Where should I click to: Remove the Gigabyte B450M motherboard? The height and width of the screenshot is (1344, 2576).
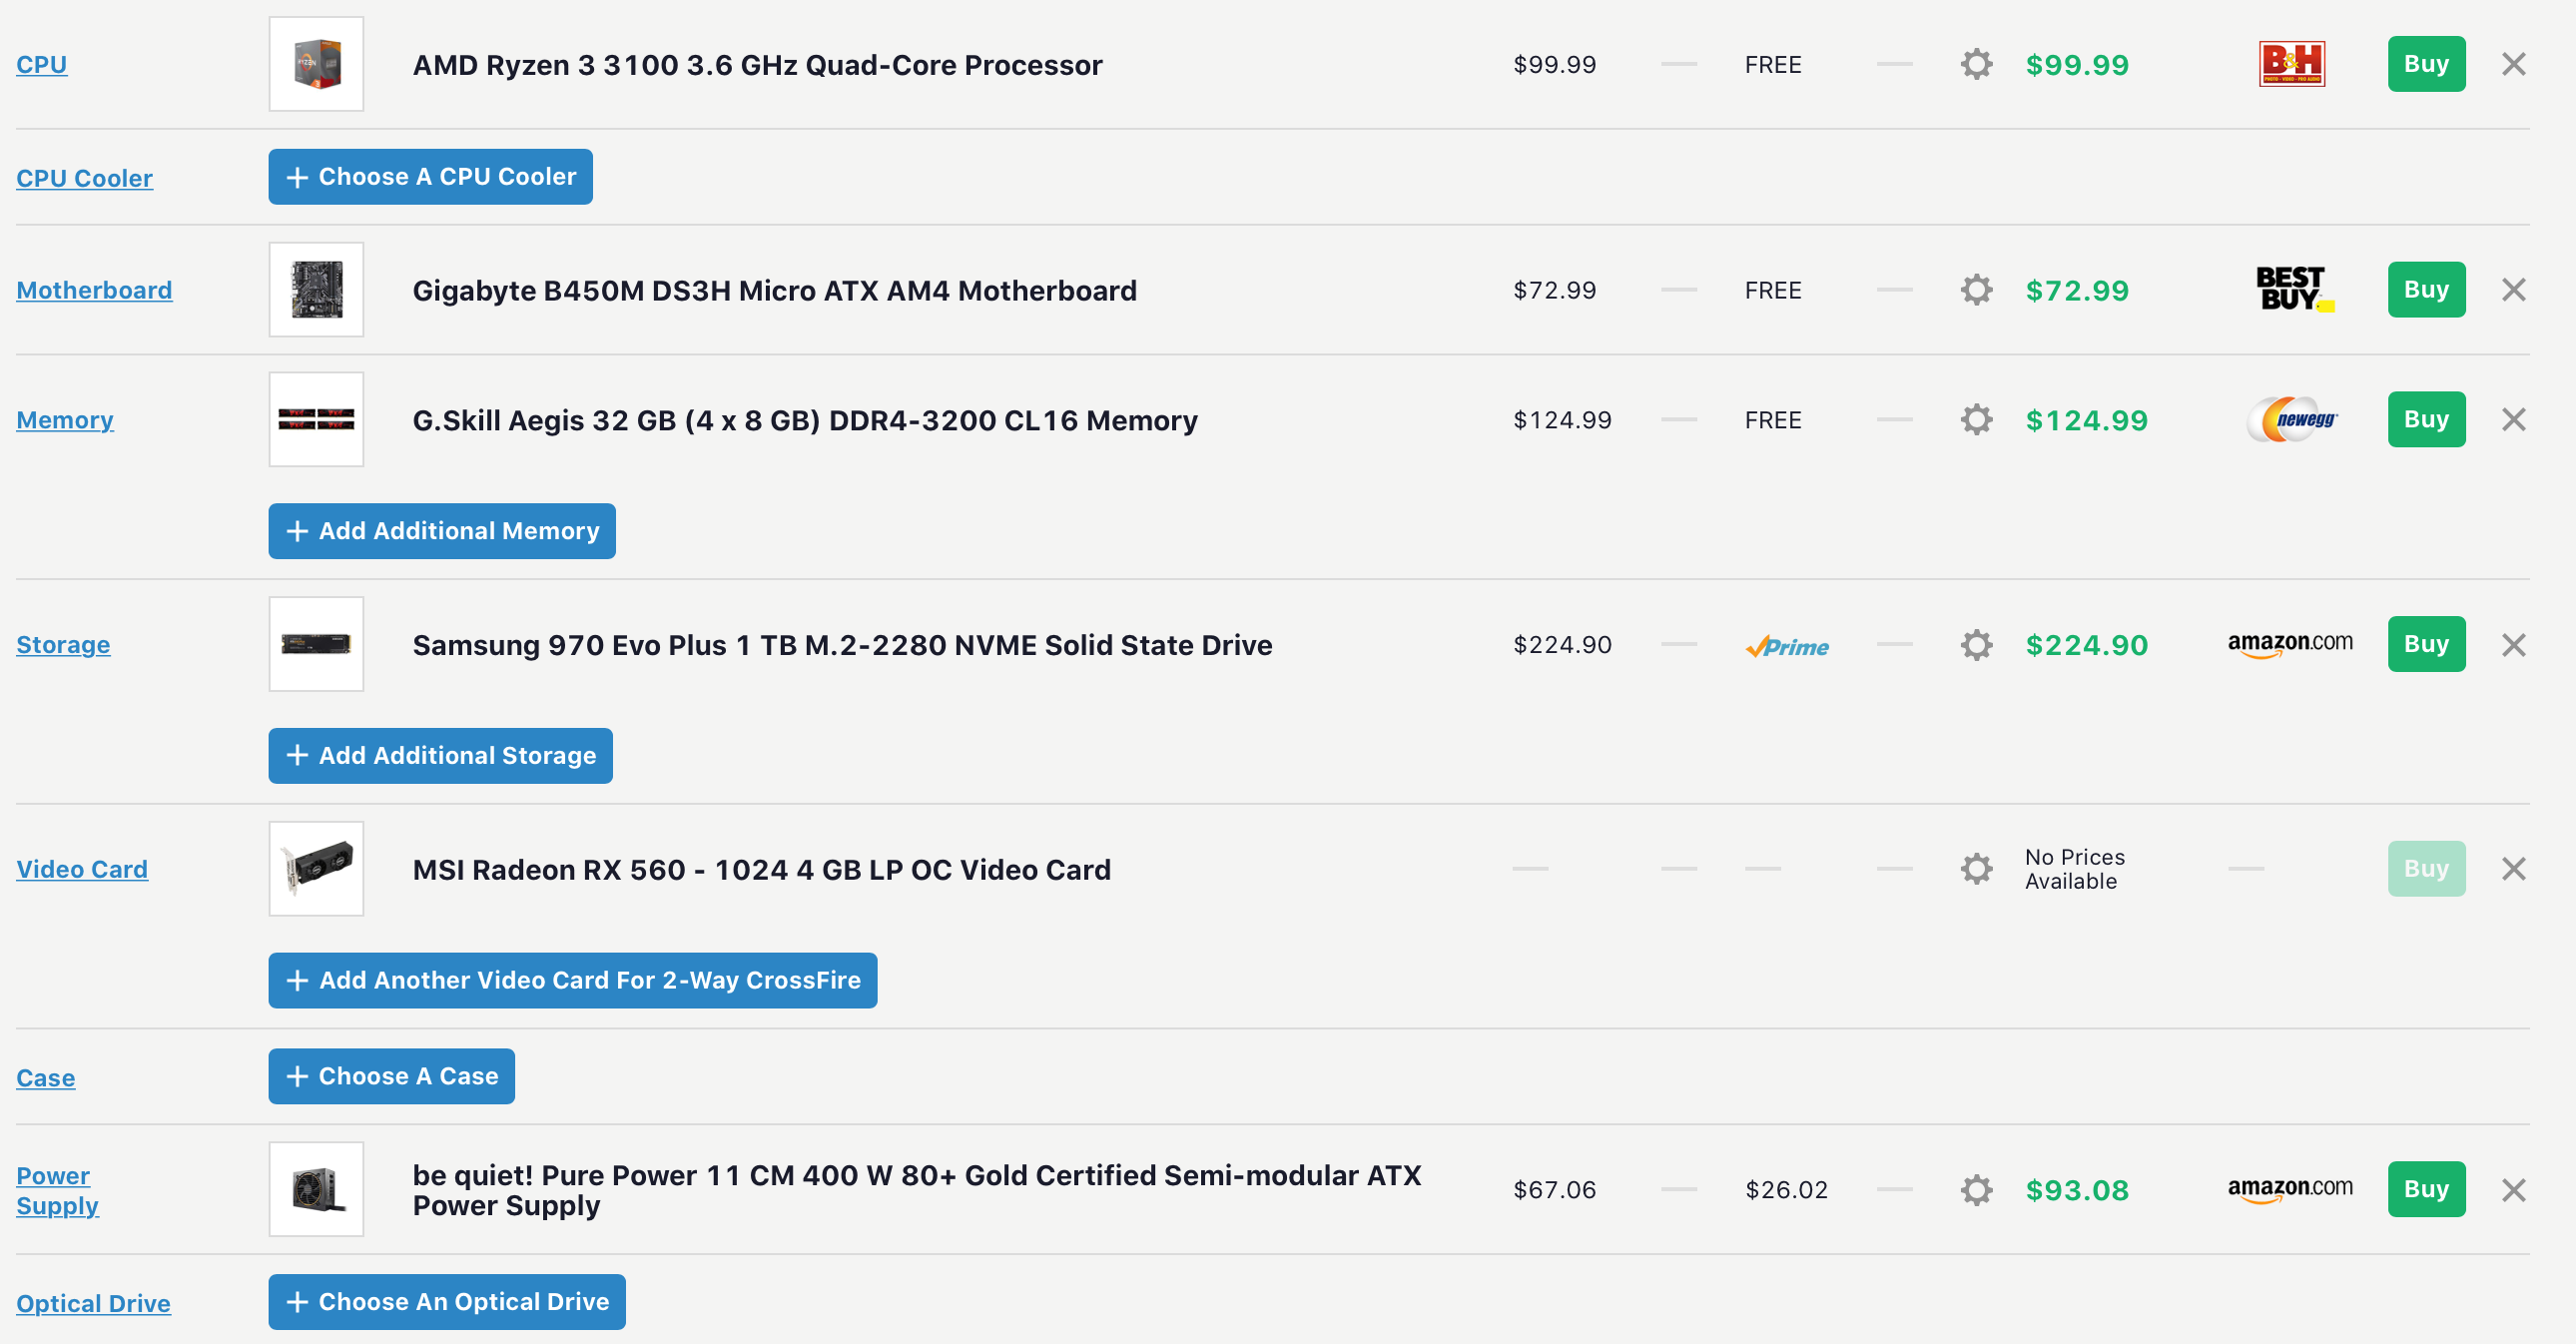(2513, 290)
